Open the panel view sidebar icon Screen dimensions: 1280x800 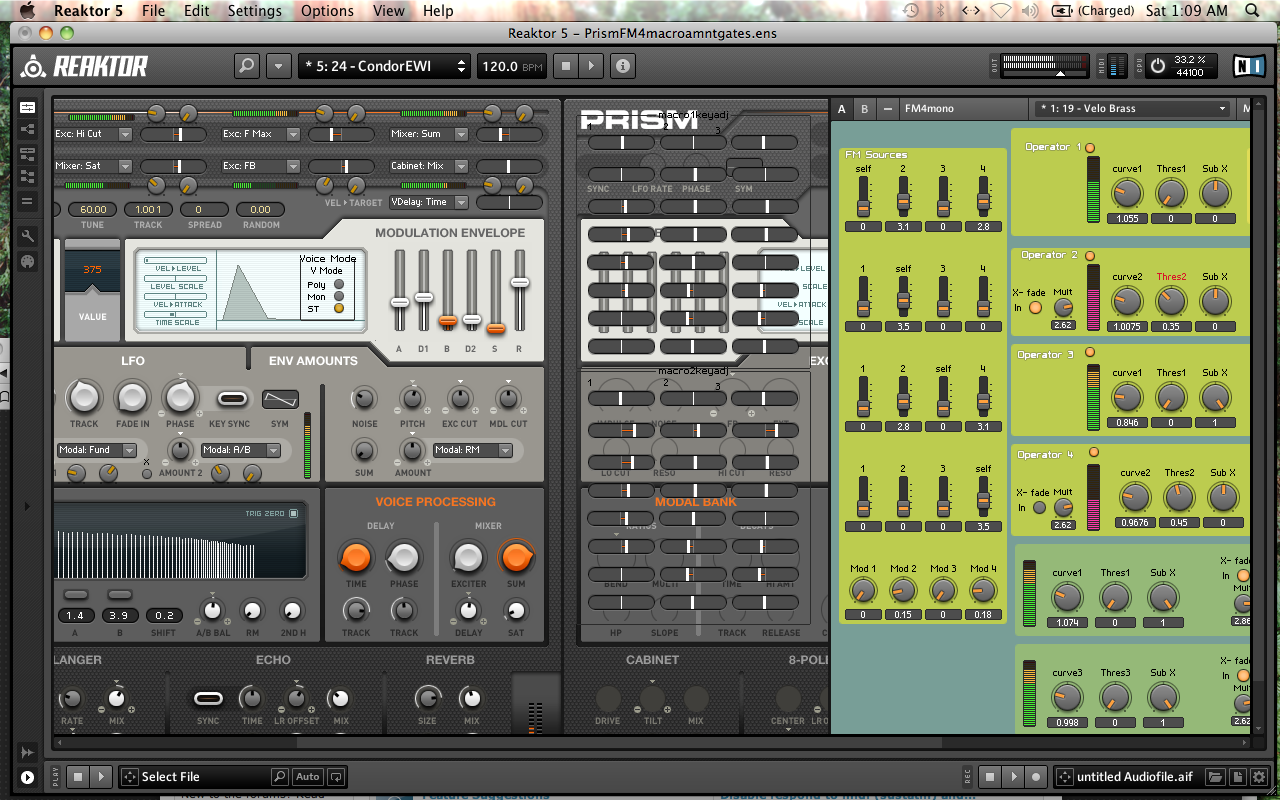pyautogui.click(x=28, y=107)
